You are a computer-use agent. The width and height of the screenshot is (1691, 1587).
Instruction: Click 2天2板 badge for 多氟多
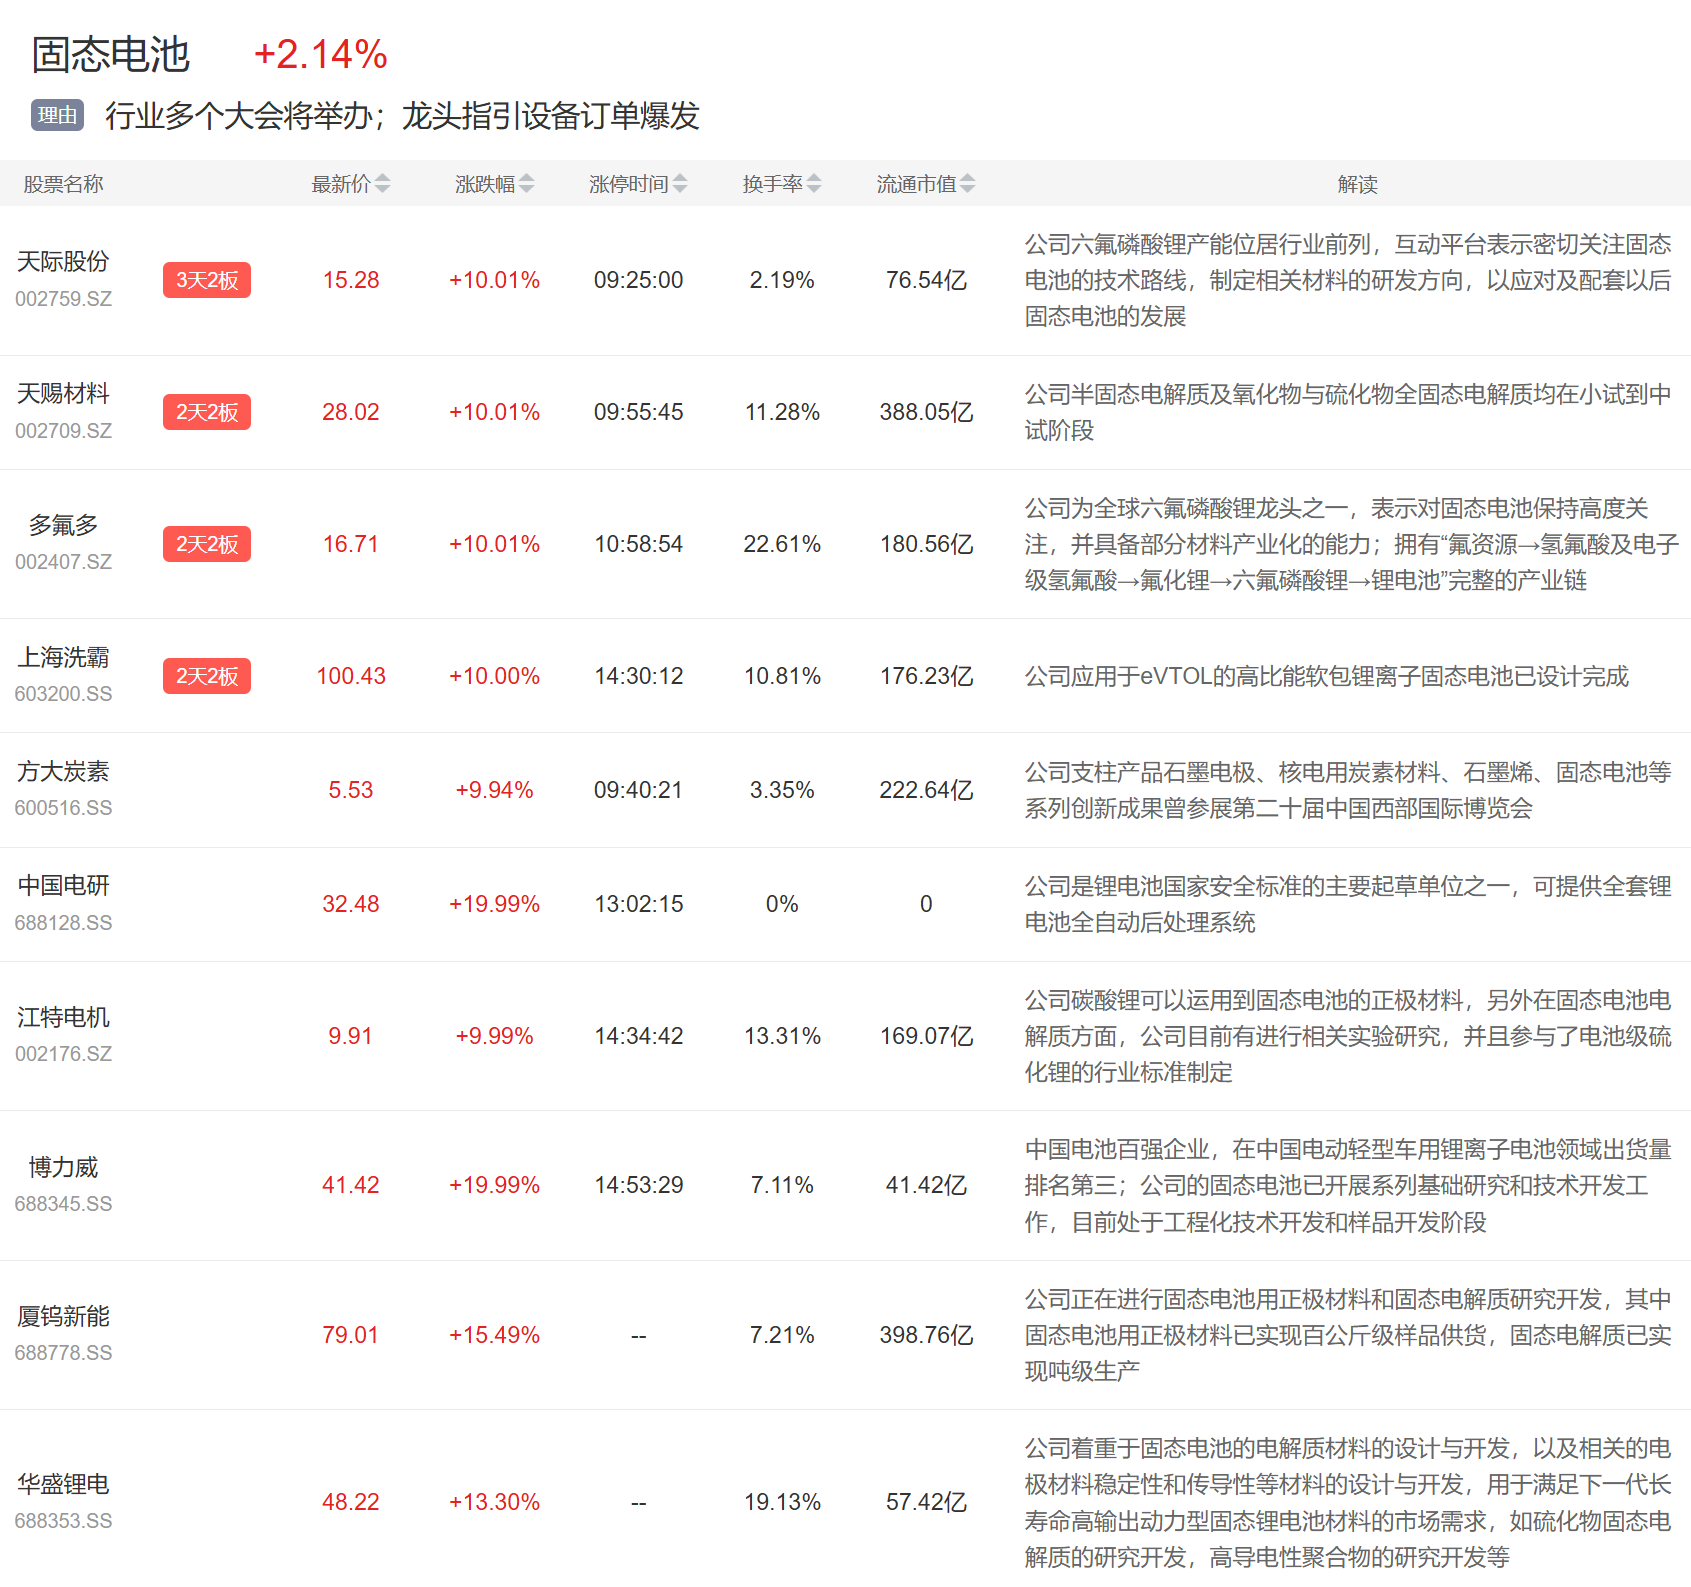207,544
